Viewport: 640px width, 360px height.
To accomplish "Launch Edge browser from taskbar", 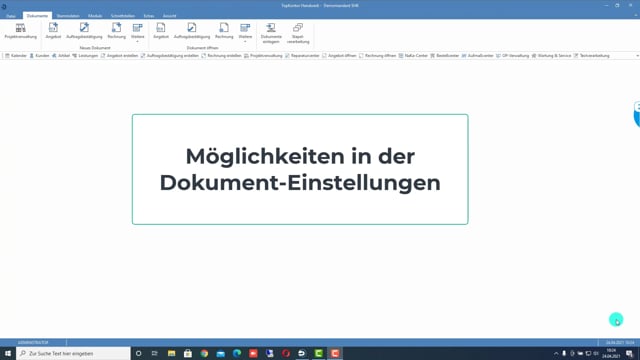I will [237, 353].
